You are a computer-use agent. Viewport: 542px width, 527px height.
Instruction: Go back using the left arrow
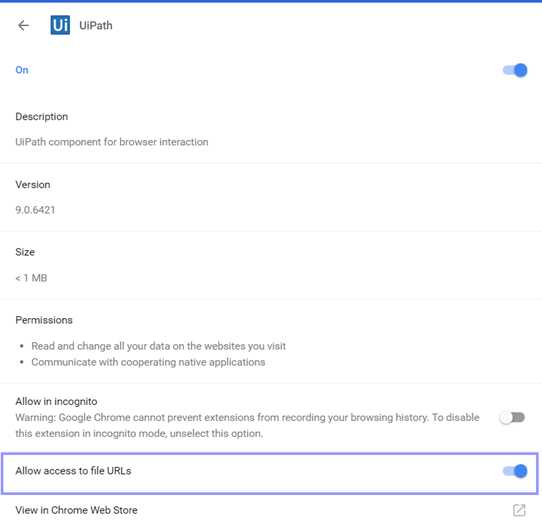point(23,25)
